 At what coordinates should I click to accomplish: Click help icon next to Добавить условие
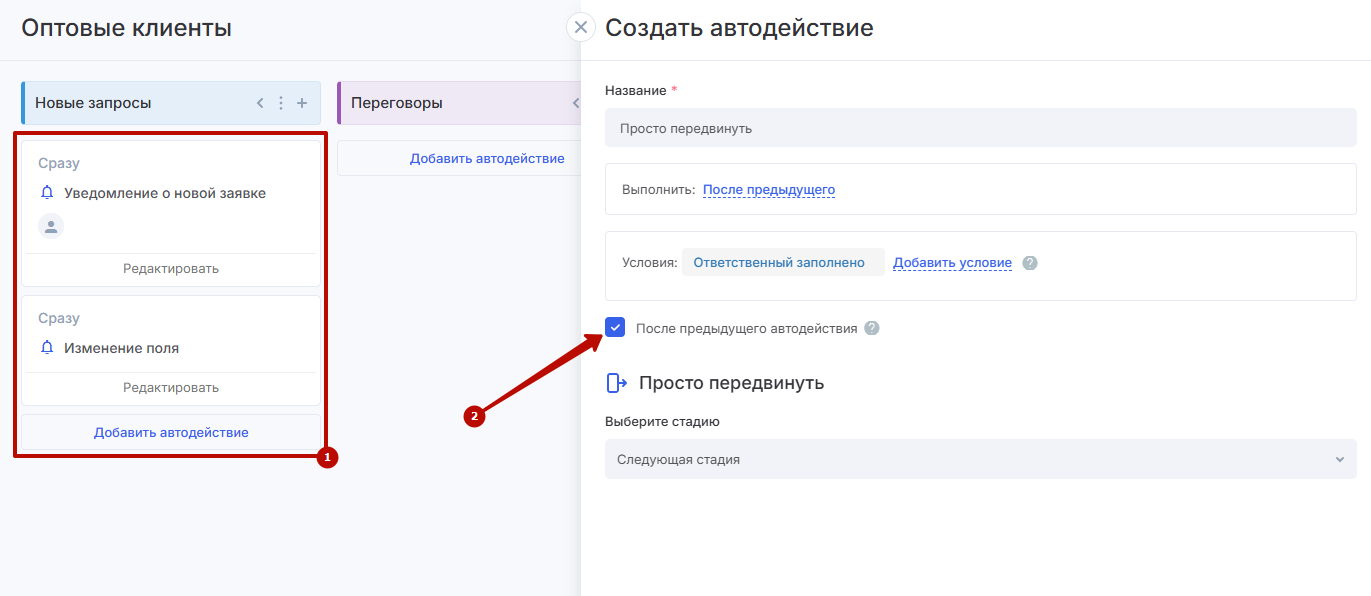(1030, 263)
